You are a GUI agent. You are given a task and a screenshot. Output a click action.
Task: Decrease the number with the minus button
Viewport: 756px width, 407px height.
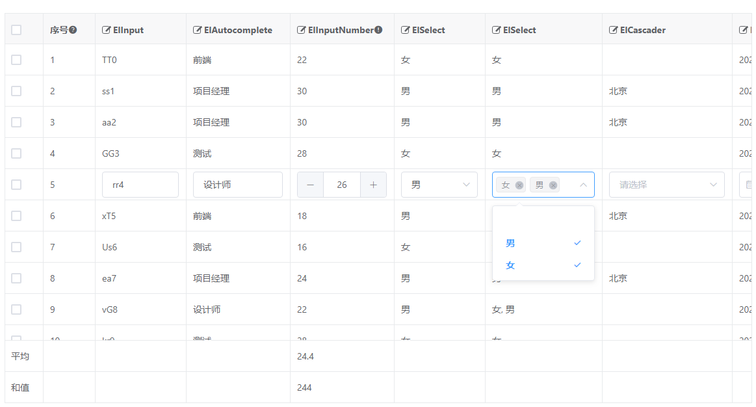point(310,185)
